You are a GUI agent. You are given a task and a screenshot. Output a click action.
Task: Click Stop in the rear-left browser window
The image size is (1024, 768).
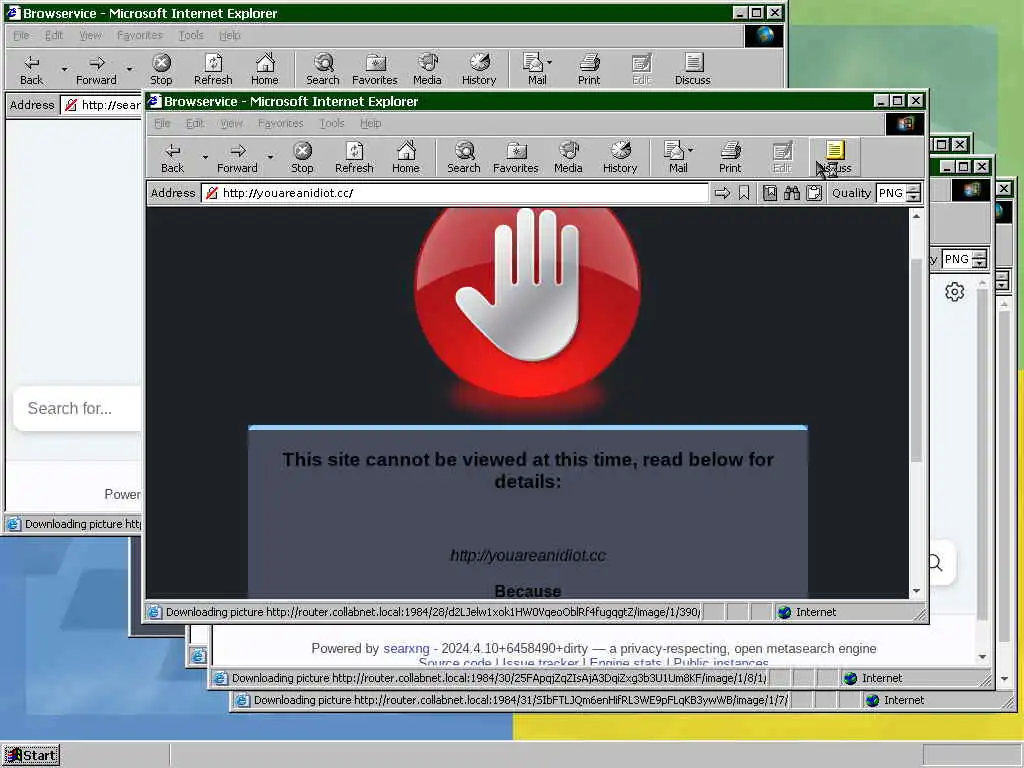161,70
